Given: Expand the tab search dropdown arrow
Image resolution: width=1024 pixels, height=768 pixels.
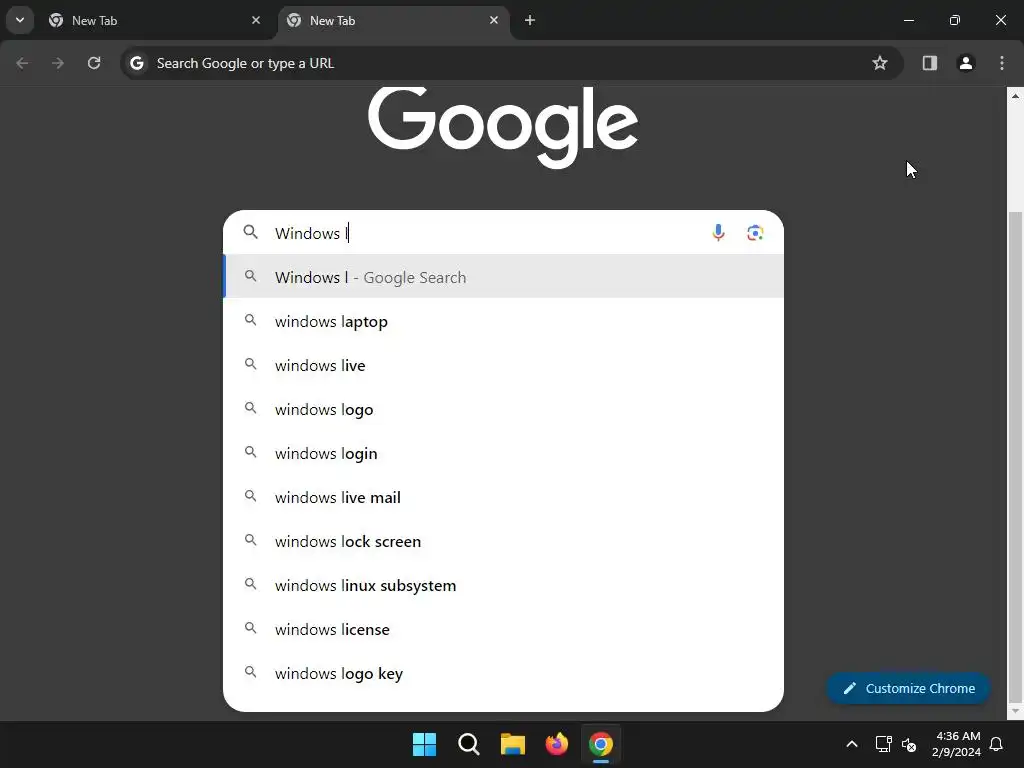Looking at the screenshot, I should pyautogui.click(x=20, y=20).
